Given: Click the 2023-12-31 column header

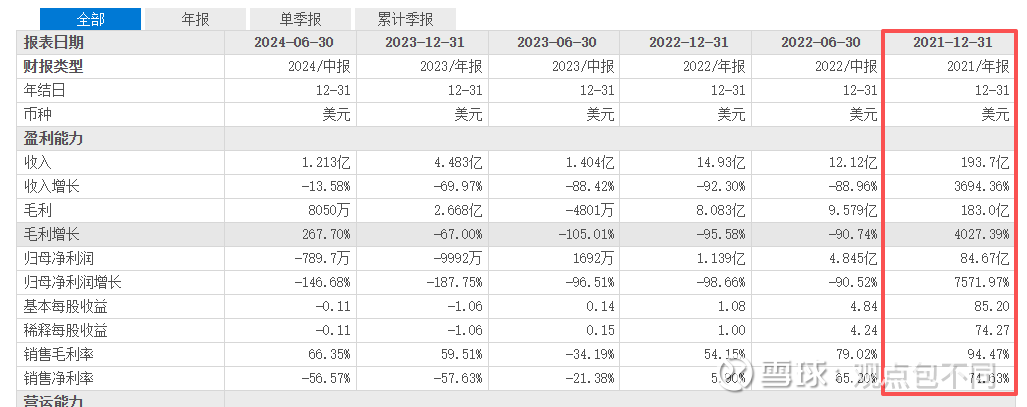Looking at the screenshot, I should click(421, 43).
